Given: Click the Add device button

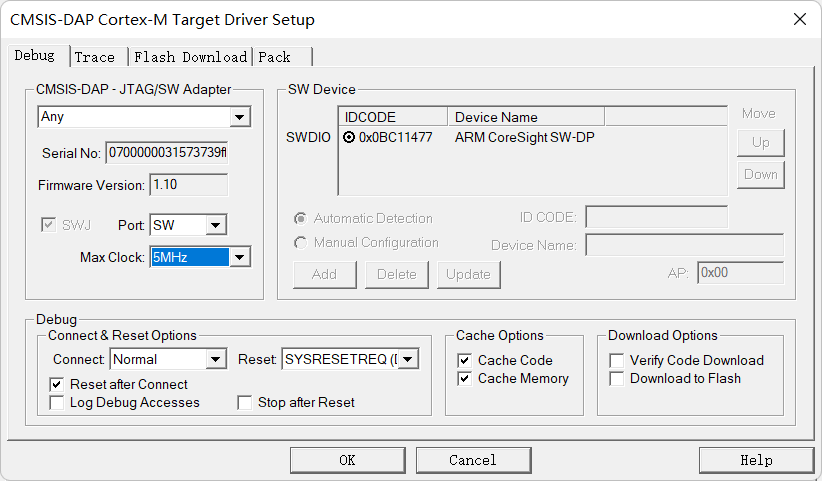Looking at the screenshot, I should coord(325,275).
